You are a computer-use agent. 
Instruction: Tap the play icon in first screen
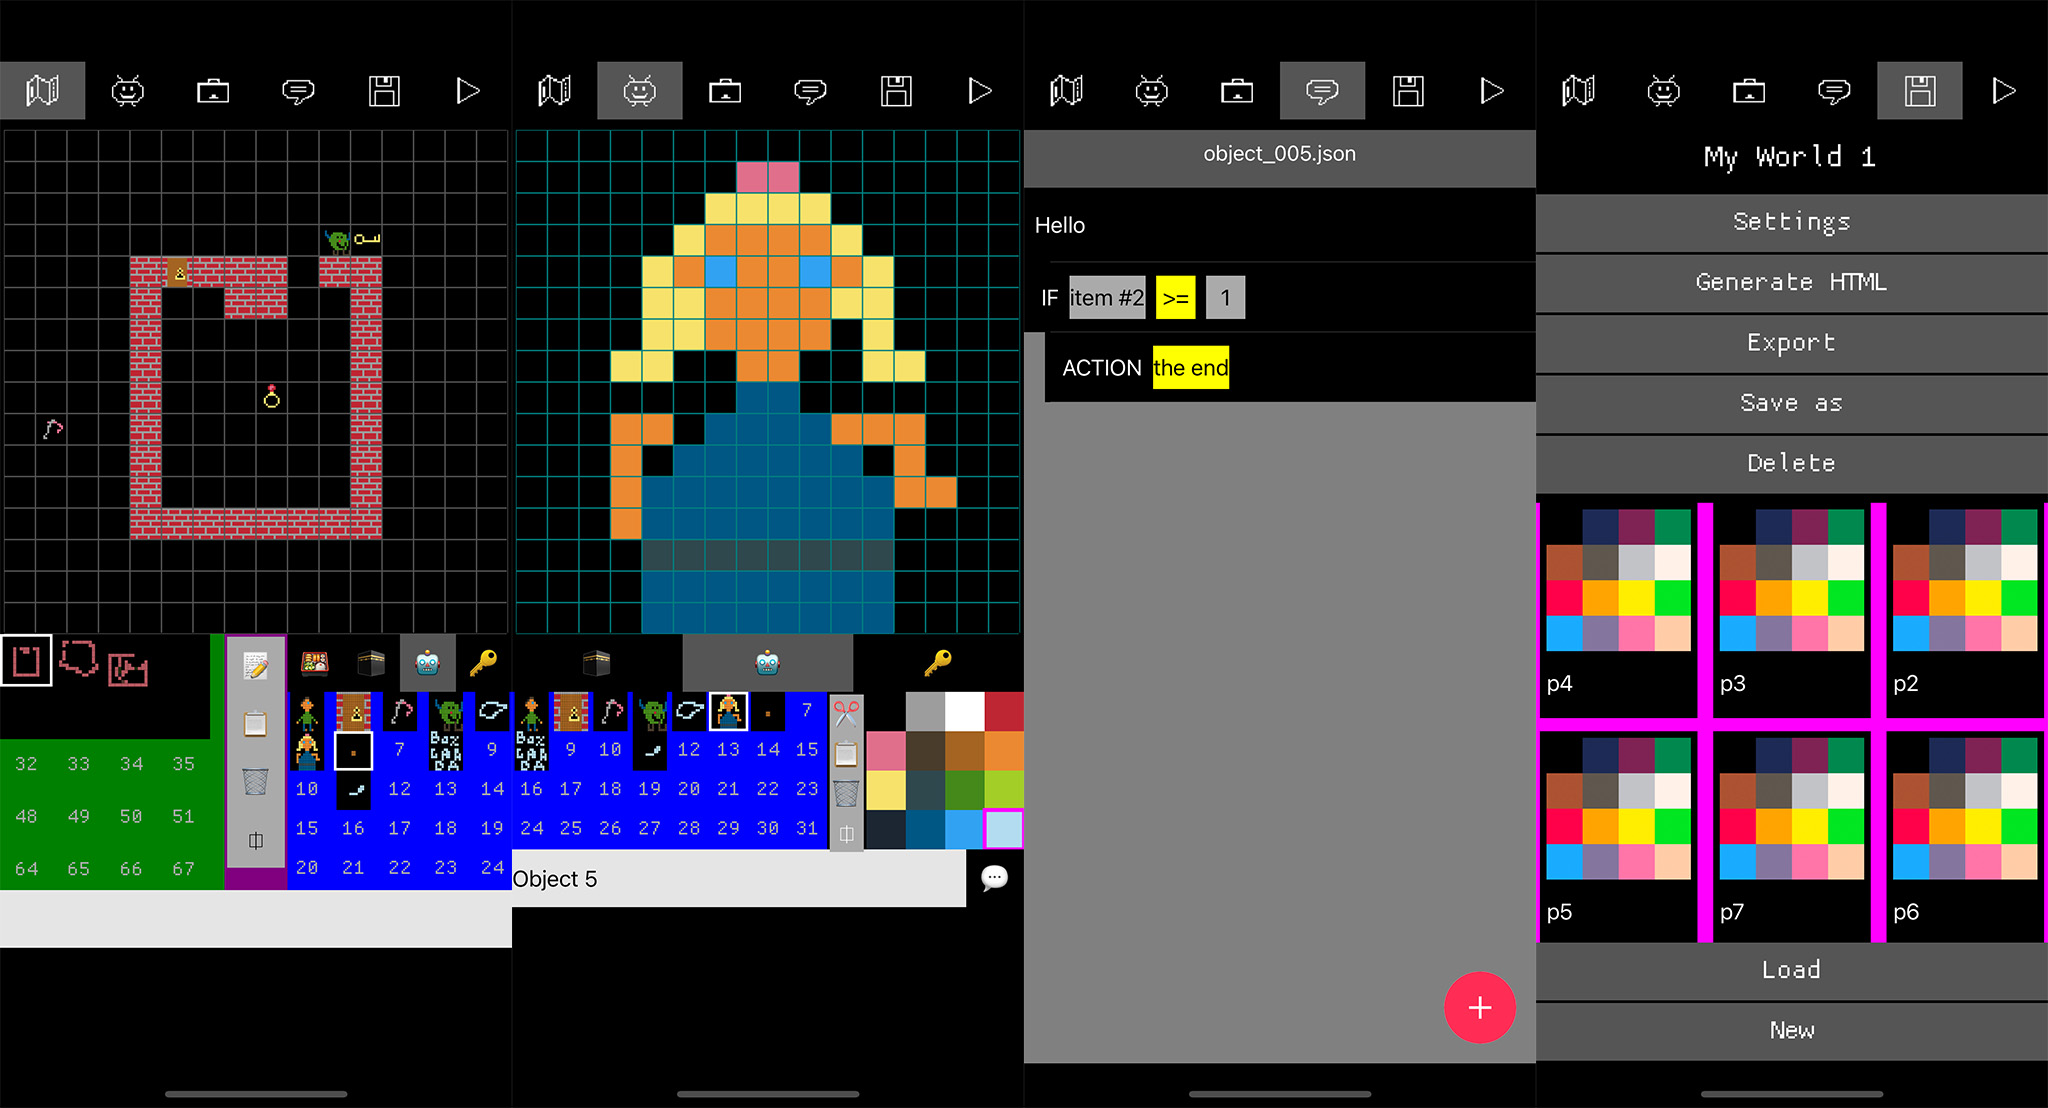point(468,91)
